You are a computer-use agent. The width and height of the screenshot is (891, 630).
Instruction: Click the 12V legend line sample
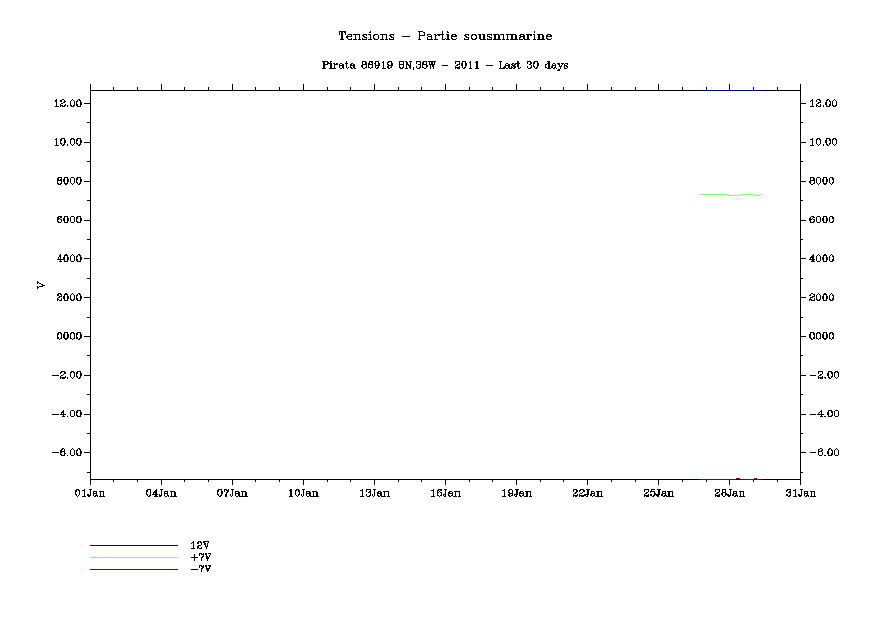[133, 545]
